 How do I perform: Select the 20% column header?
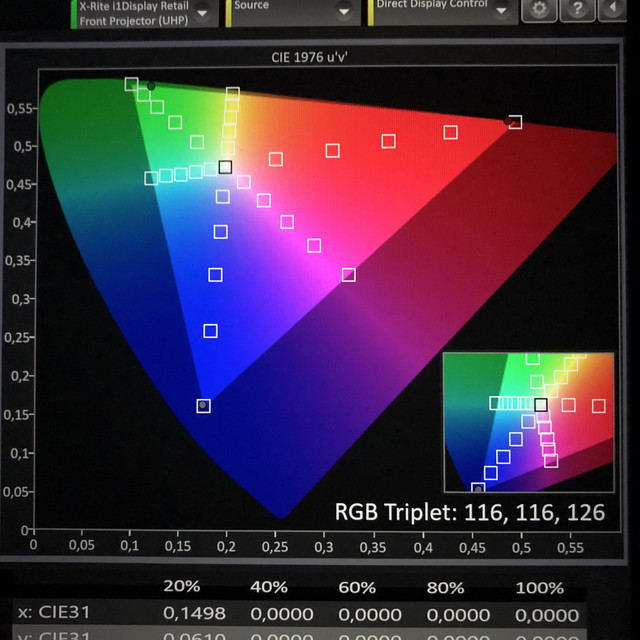click(x=182, y=587)
